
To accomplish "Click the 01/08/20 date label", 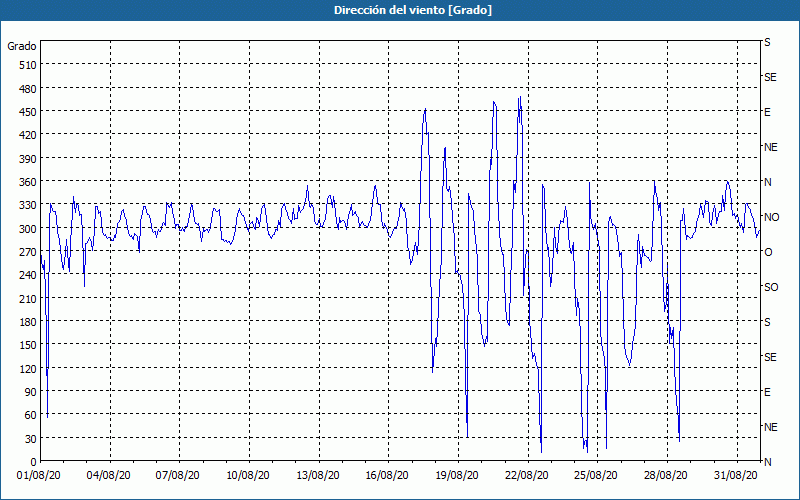I will tap(39, 476).
